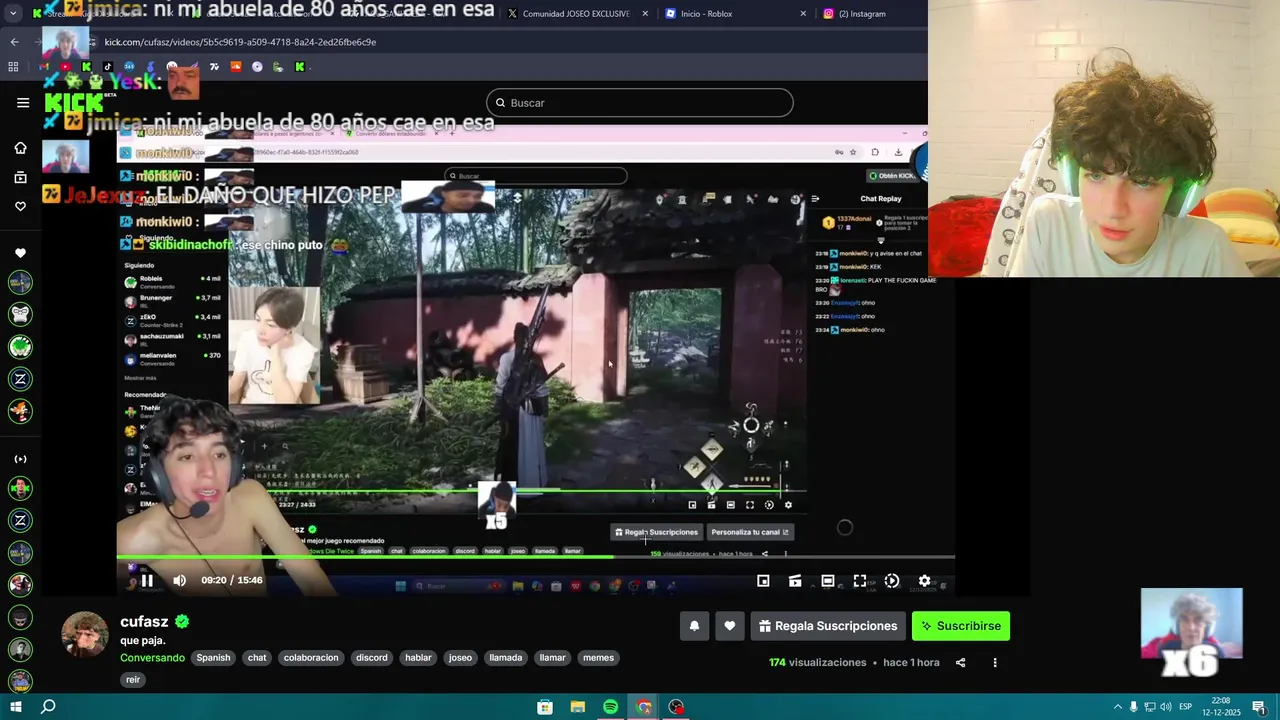Open the three-dot more options menu
The height and width of the screenshot is (720, 1280).
[995, 662]
